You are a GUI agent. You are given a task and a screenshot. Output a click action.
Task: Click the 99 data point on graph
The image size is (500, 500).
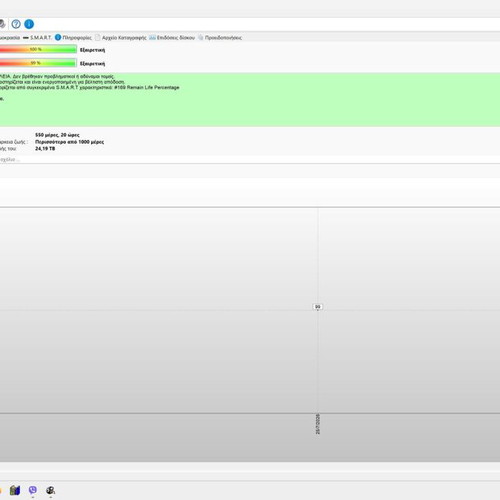[x=318, y=307]
